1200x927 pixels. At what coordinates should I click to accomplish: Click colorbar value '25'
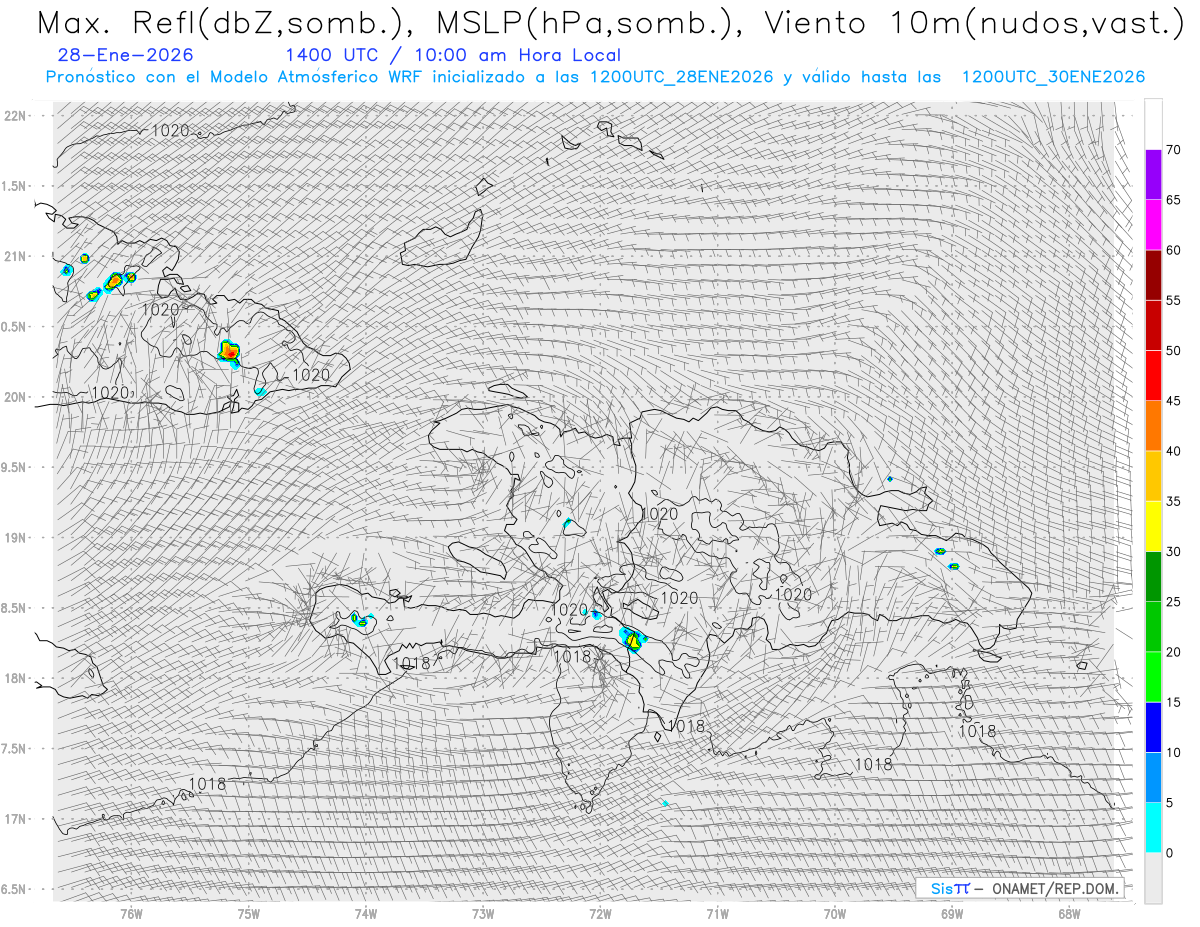(x=1173, y=602)
